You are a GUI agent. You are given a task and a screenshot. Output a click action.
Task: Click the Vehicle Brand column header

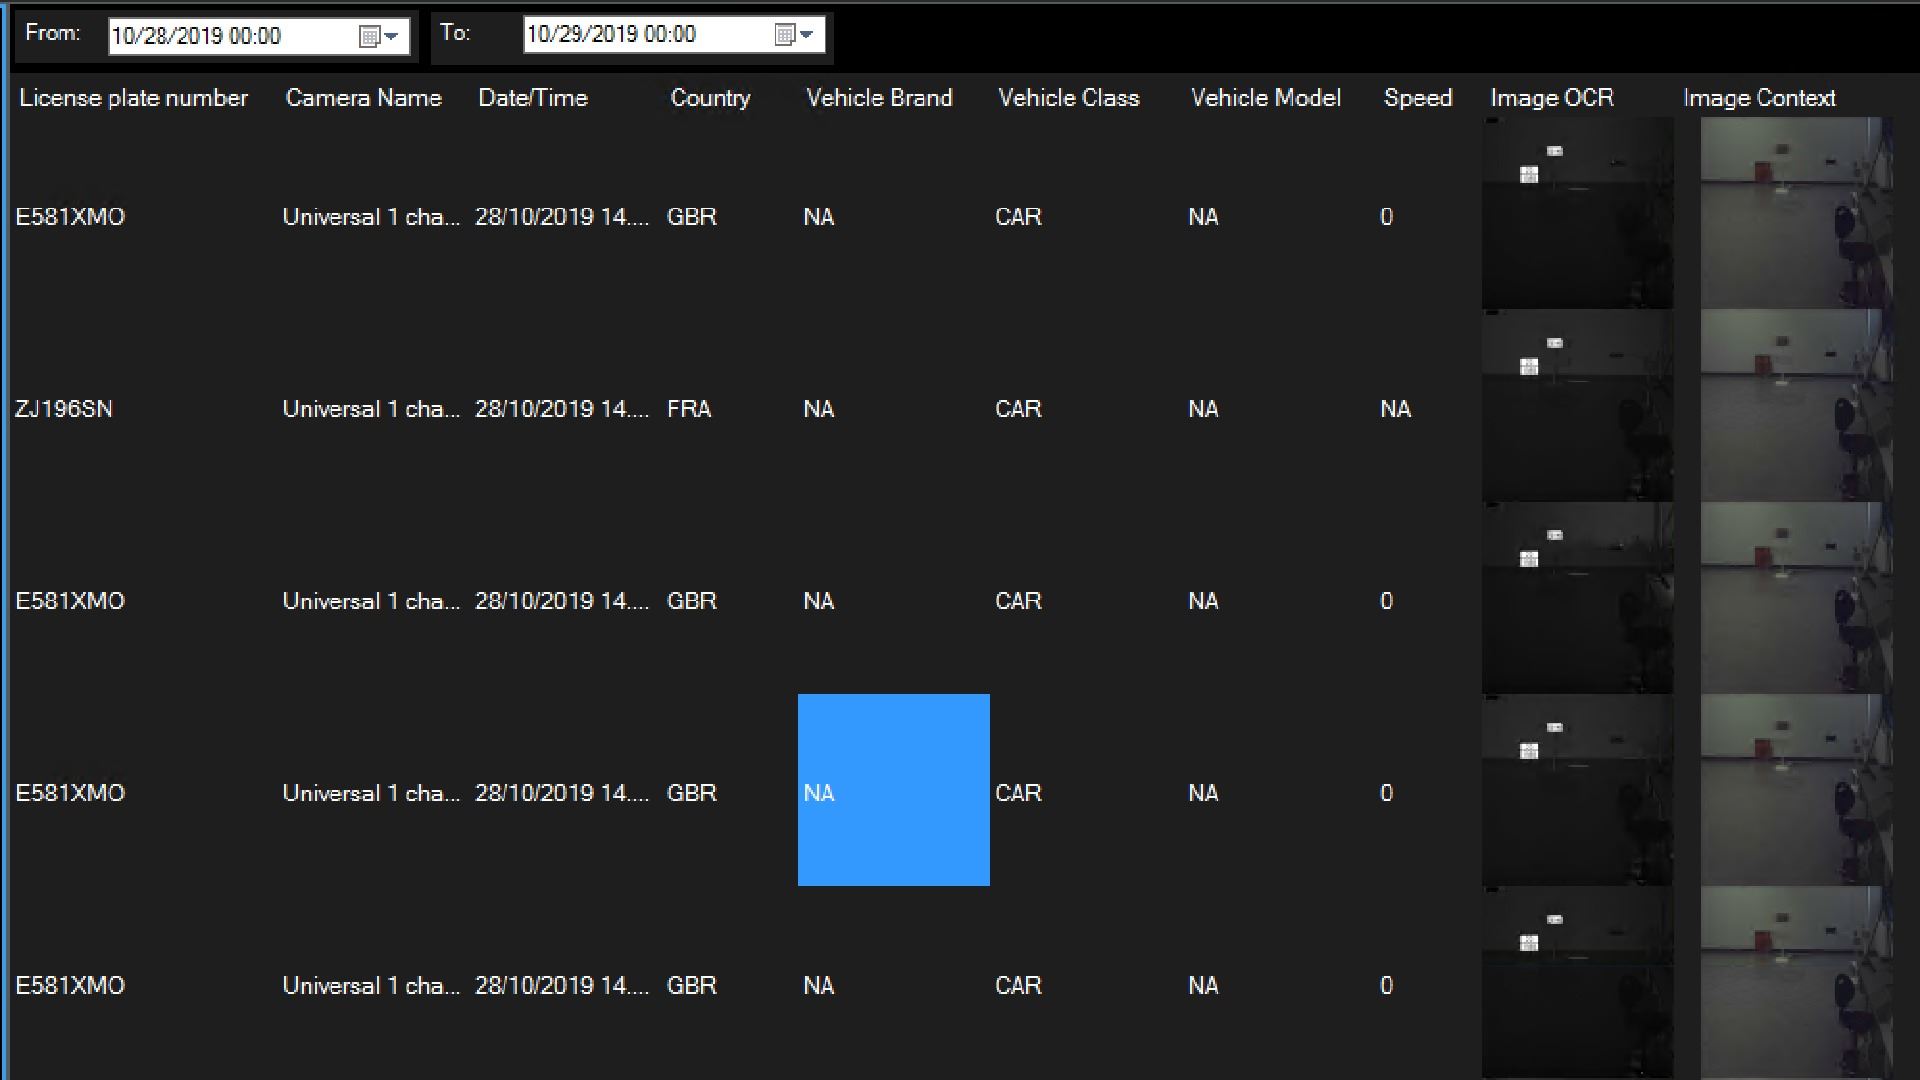878,98
